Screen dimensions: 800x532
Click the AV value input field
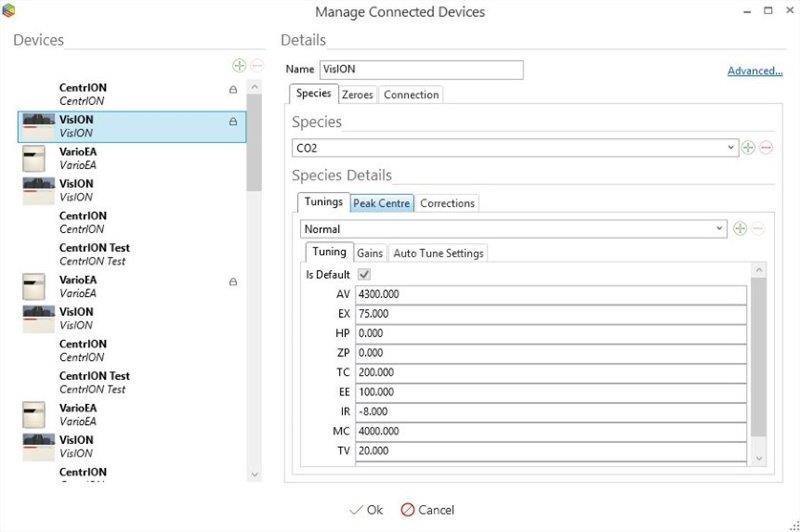[x=550, y=295]
